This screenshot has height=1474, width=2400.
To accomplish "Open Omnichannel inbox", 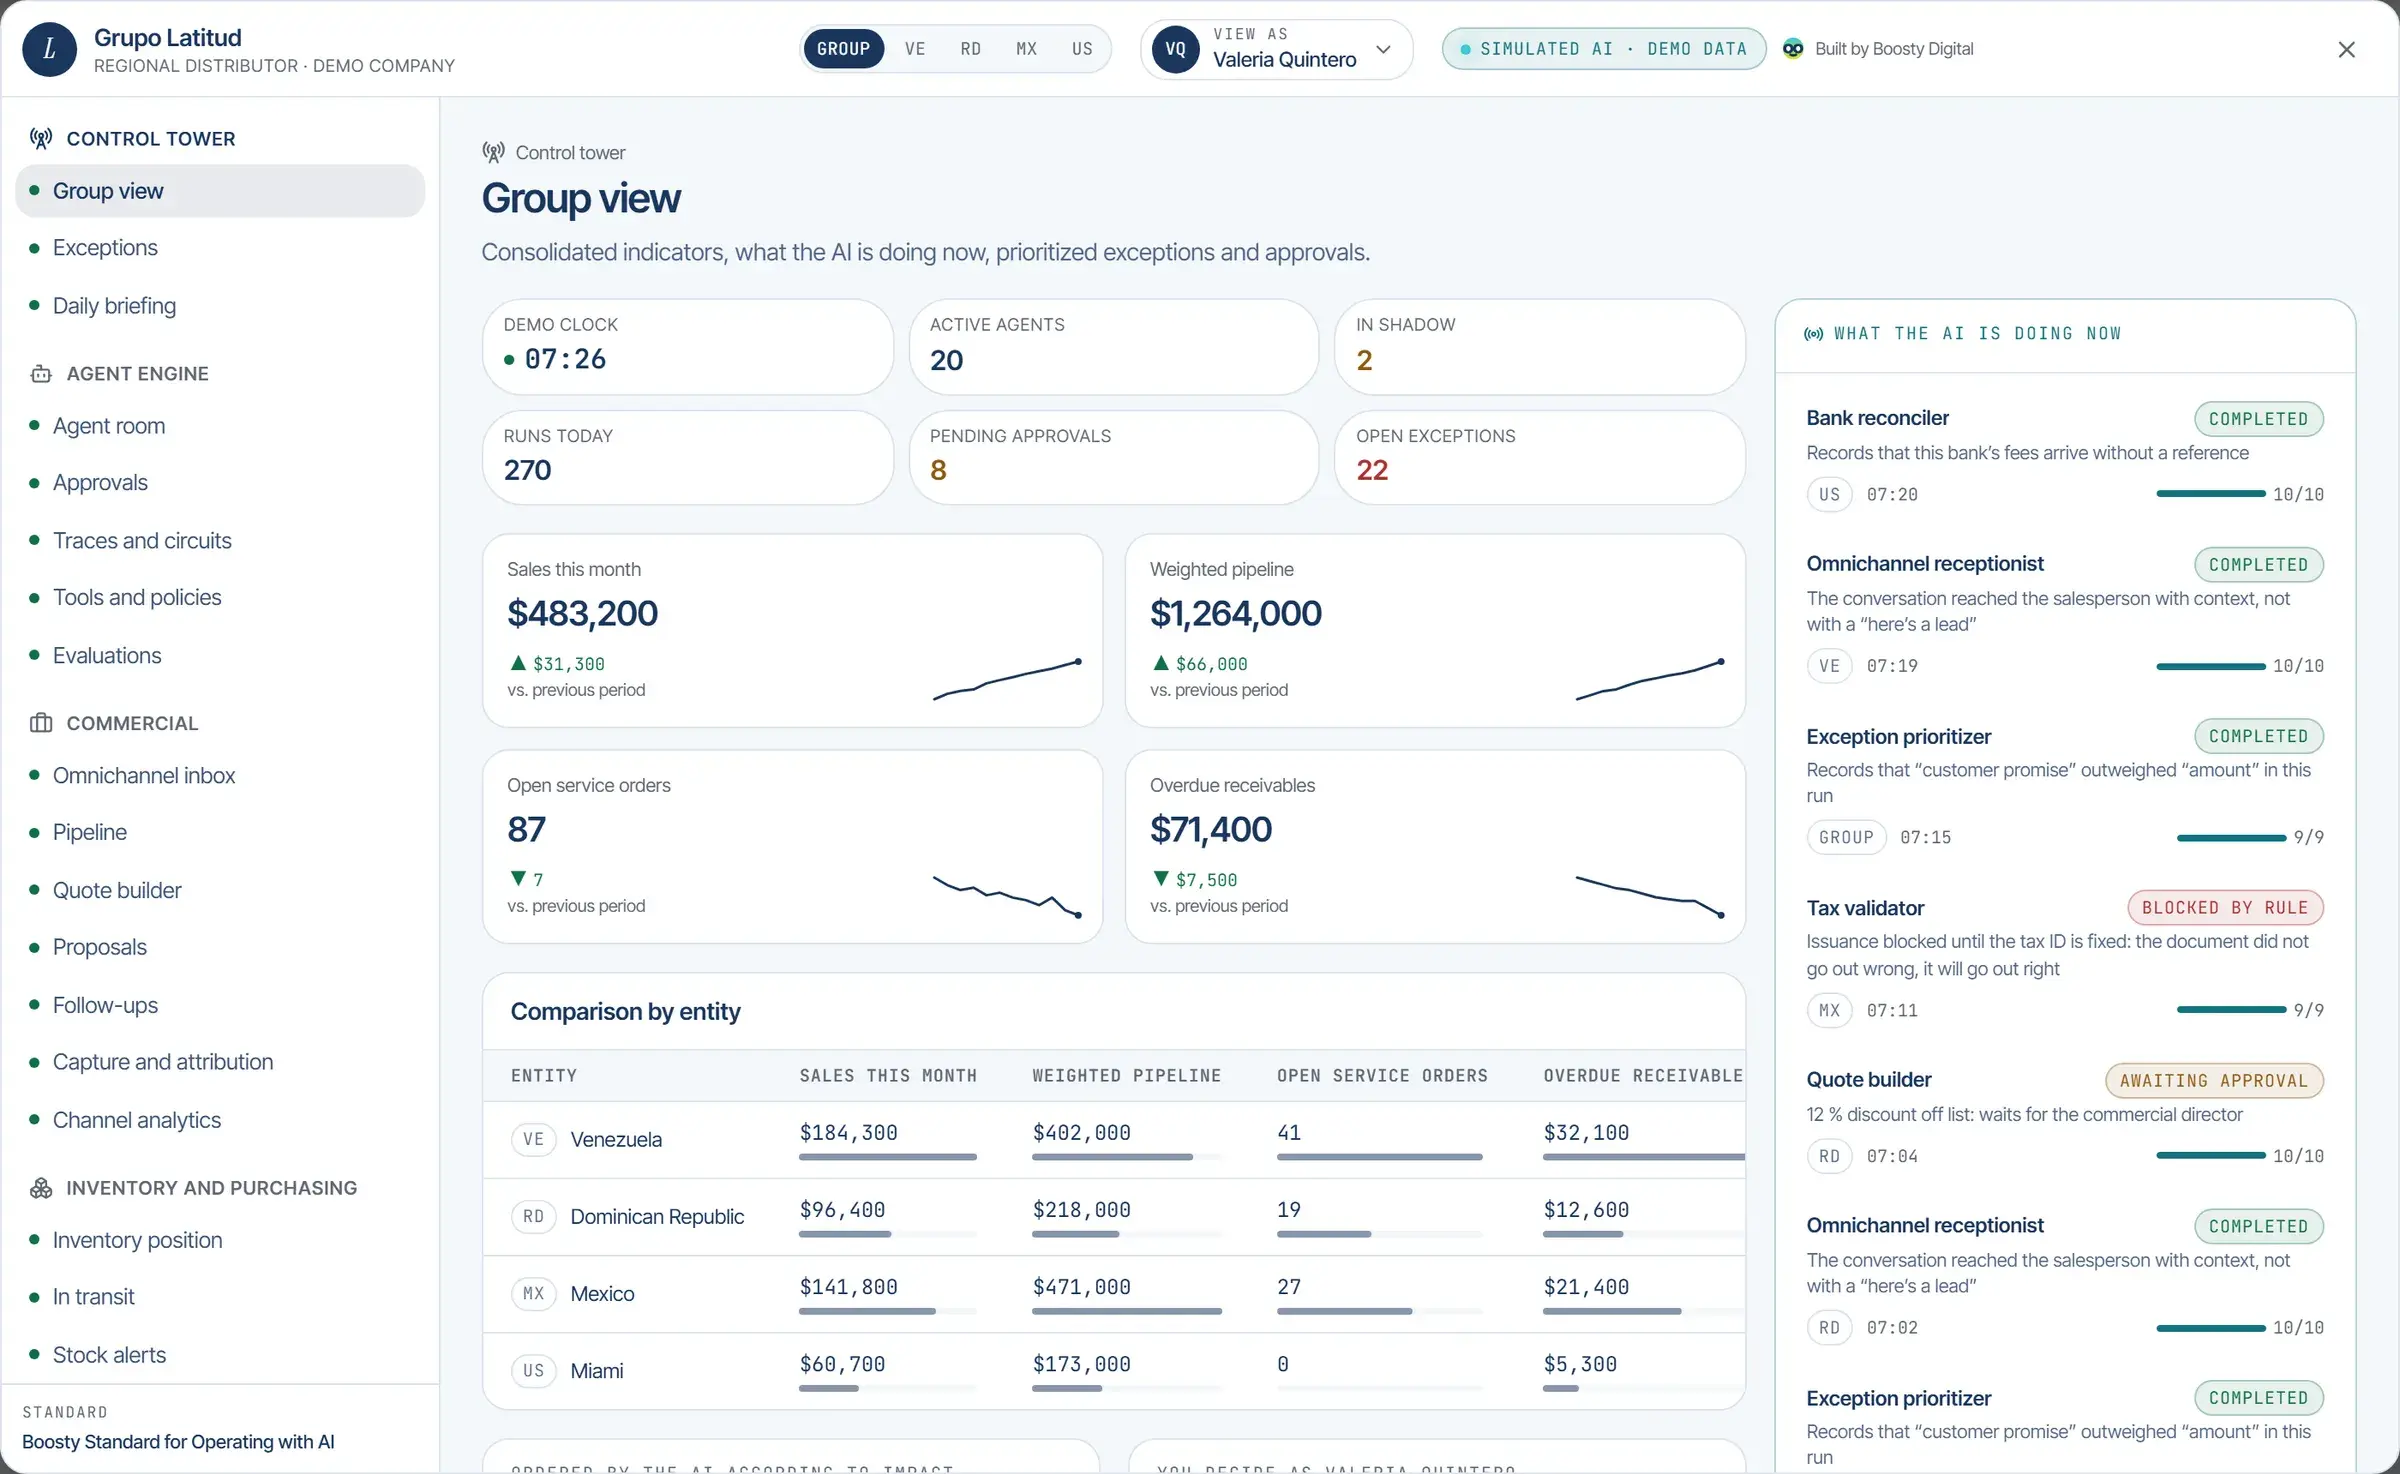I will click(x=220, y=776).
